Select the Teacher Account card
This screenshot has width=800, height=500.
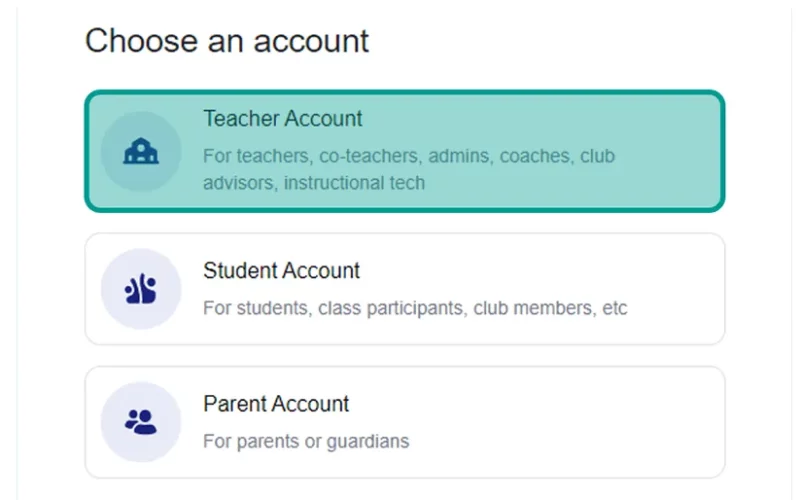(405, 151)
